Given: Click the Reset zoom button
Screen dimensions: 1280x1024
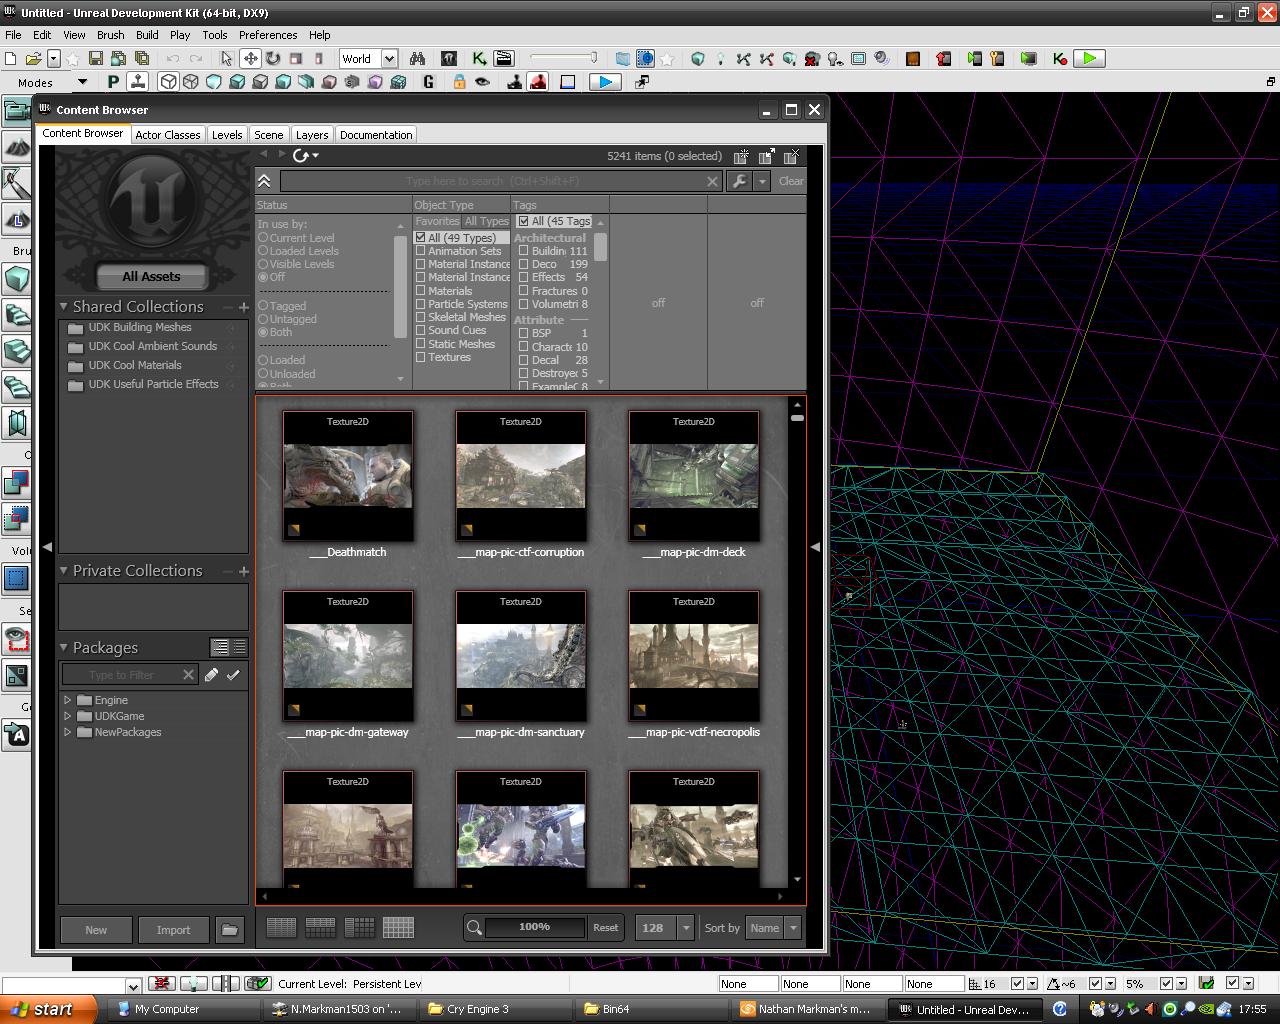Looking at the screenshot, I should click(x=605, y=928).
